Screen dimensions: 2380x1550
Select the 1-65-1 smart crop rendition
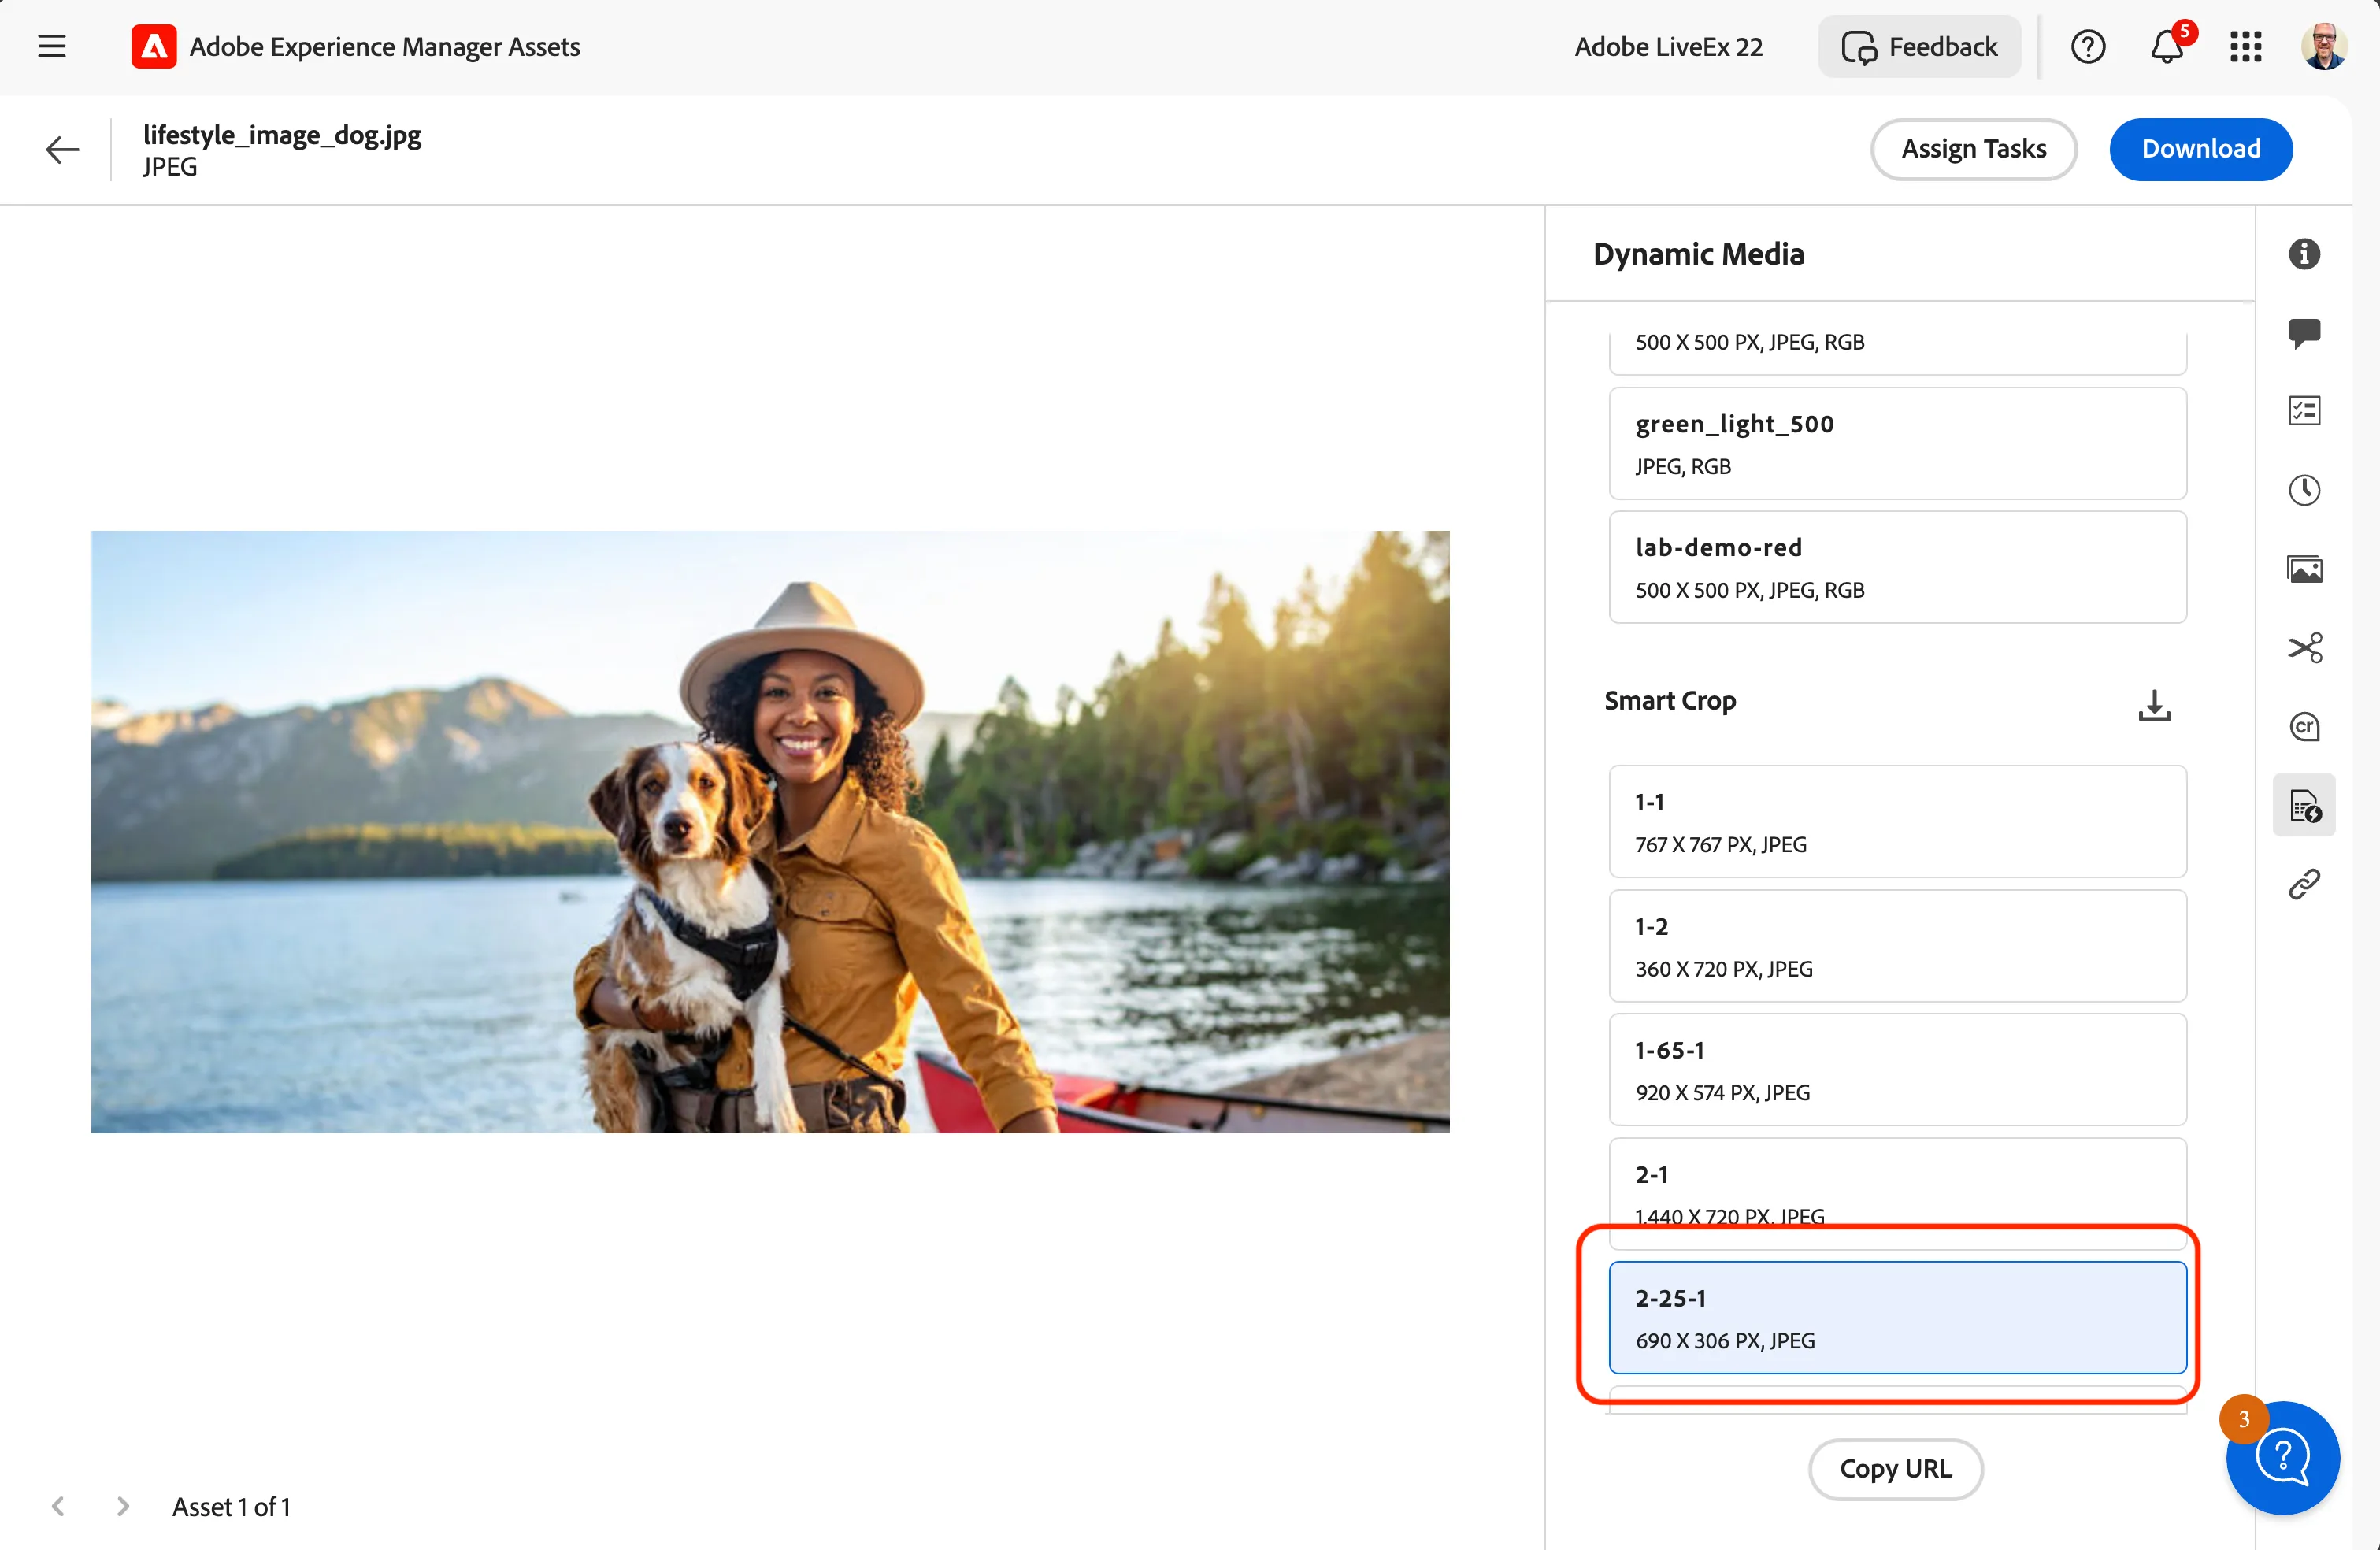click(x=1897, y=1070)
